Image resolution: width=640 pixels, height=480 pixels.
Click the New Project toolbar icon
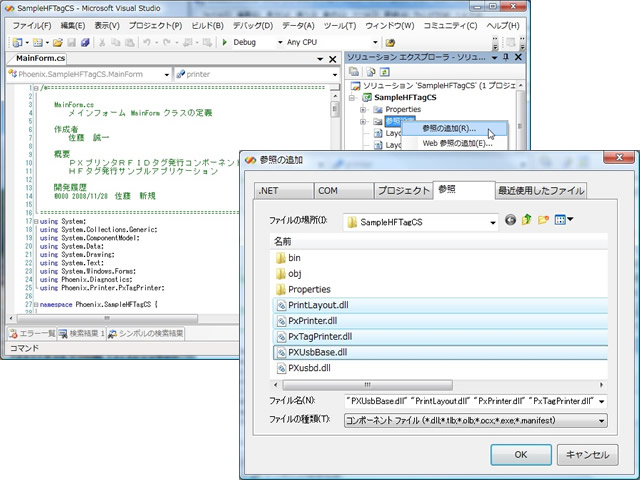(18, 42)
